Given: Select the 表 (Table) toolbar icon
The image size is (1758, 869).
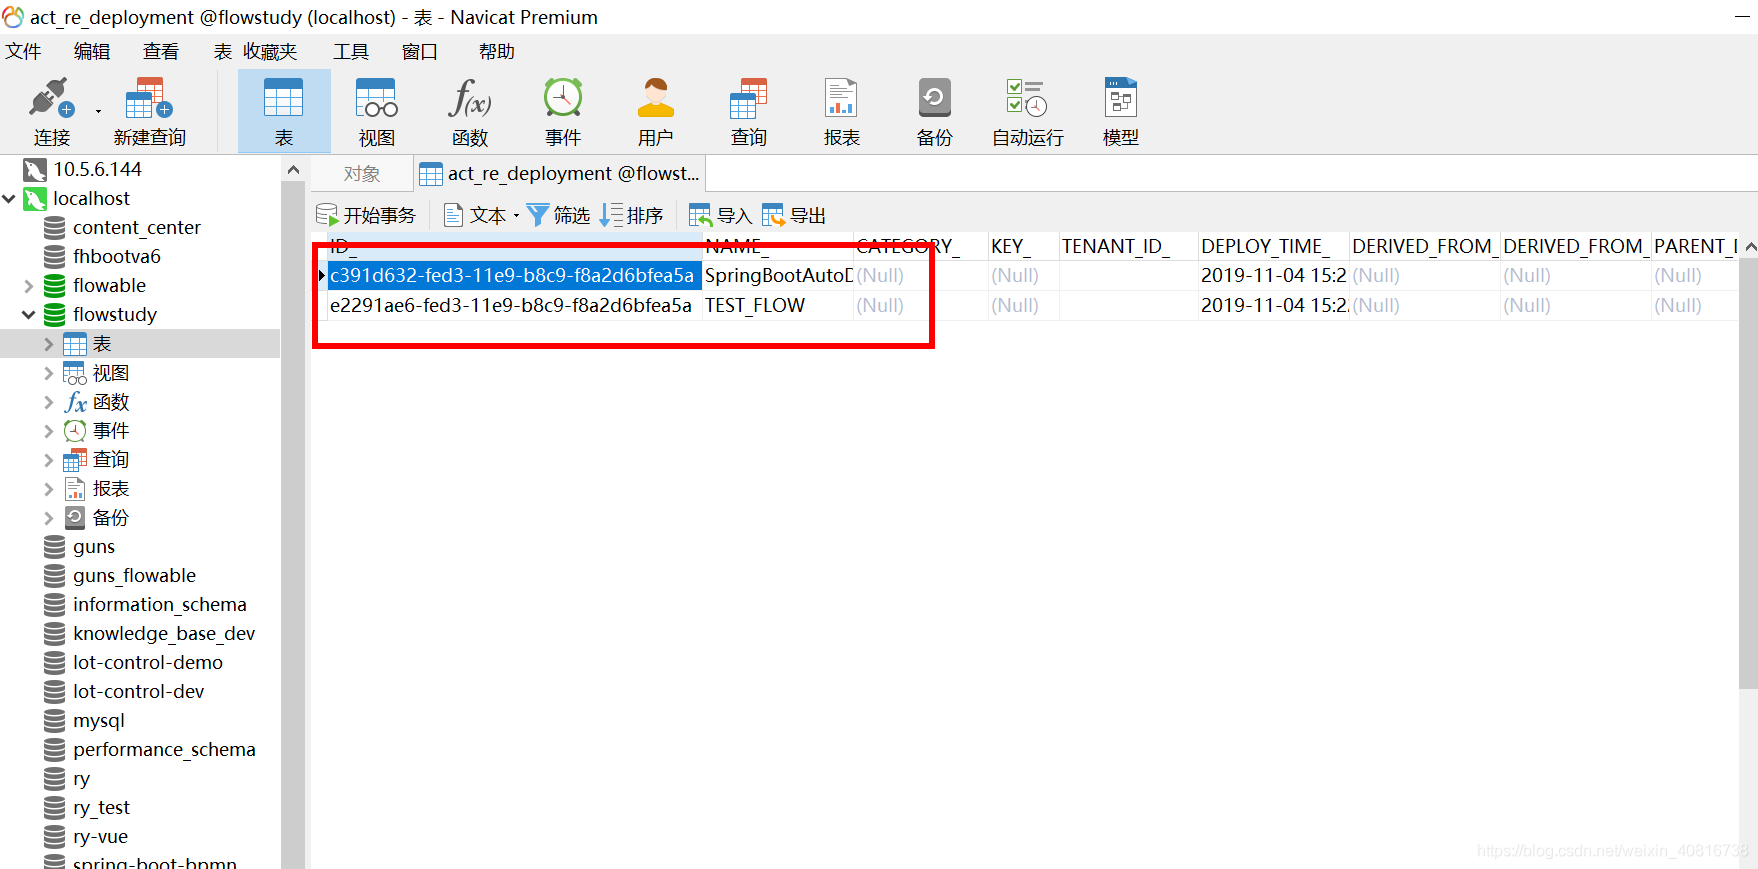Looking at the screenshot, I should tap(284, 112).
